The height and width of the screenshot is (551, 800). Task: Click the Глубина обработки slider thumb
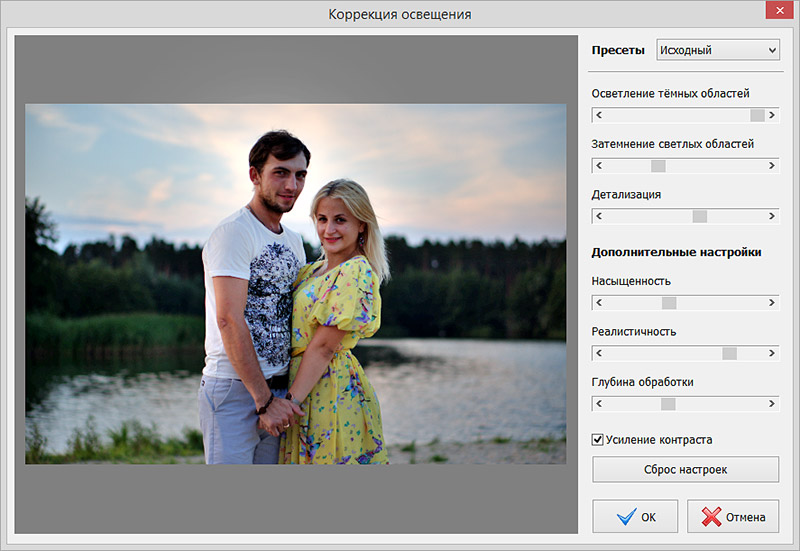[x=668, y=404]
